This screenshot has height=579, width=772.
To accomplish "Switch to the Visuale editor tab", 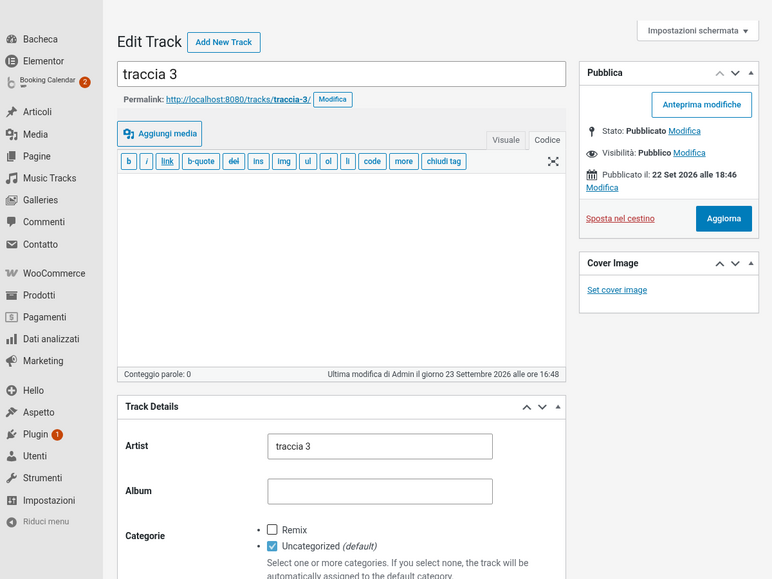I will point(506,140).
